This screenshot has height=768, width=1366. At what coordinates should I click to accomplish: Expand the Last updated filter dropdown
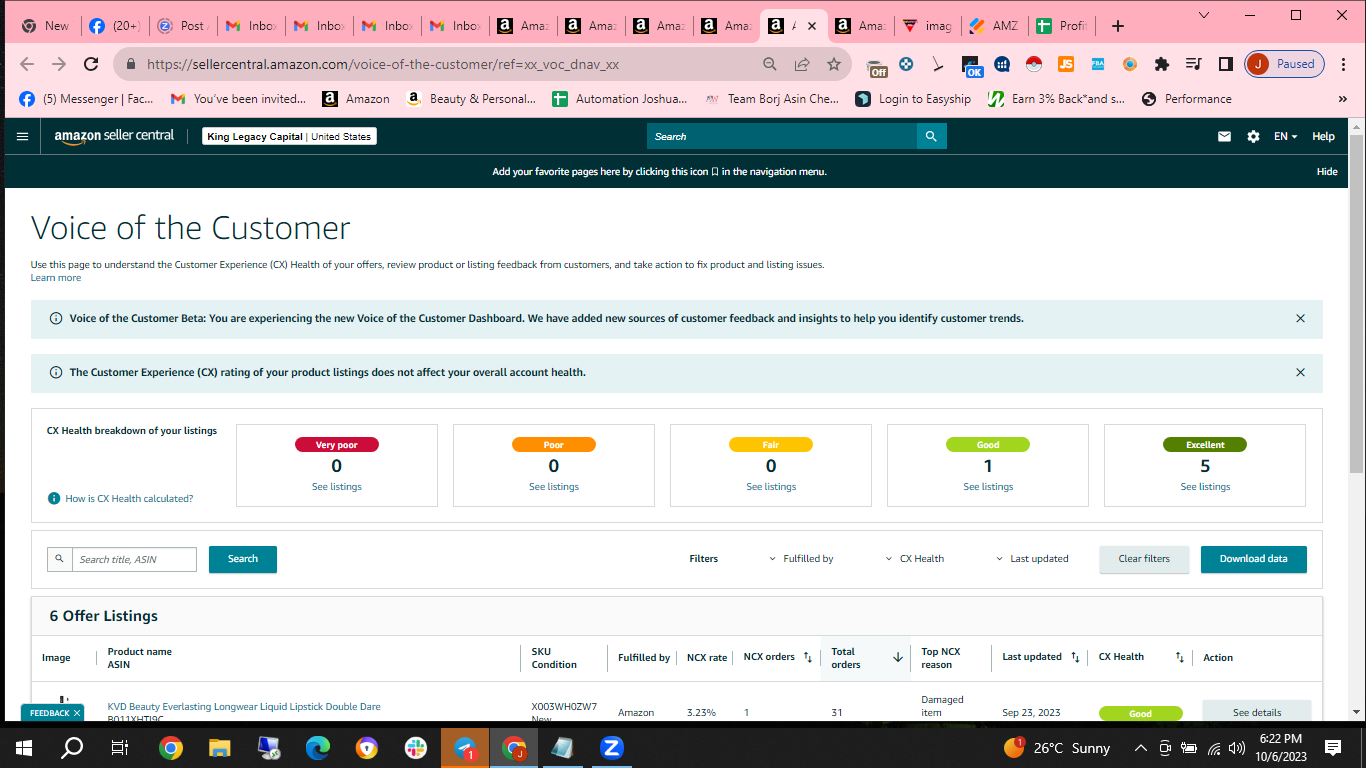(x=1032, y=559)
